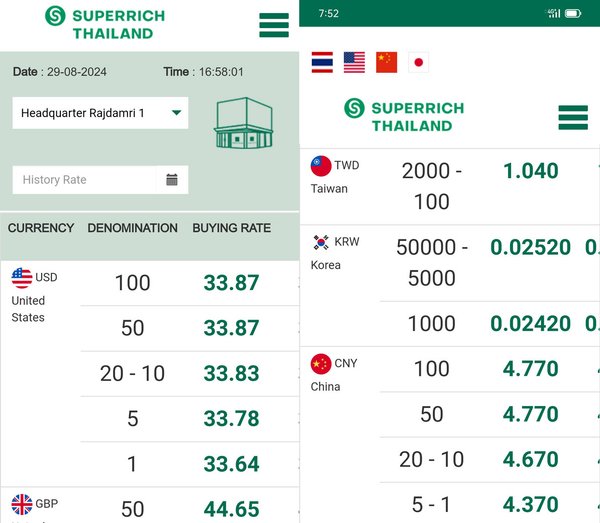Switch language using the China flag

point(386,62)
